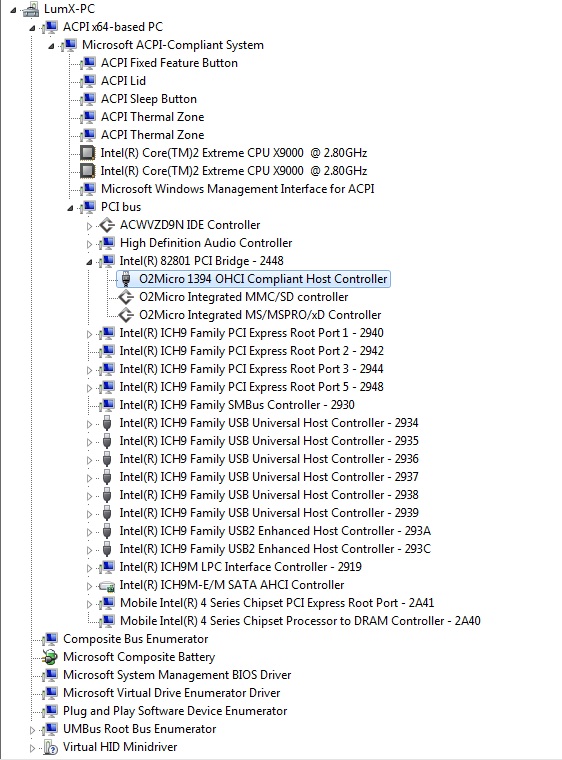Click the O2Micro Integrated MMC/SD controller icon
Viewport: 562px width, 760px height.
click(x=126, y=297)
